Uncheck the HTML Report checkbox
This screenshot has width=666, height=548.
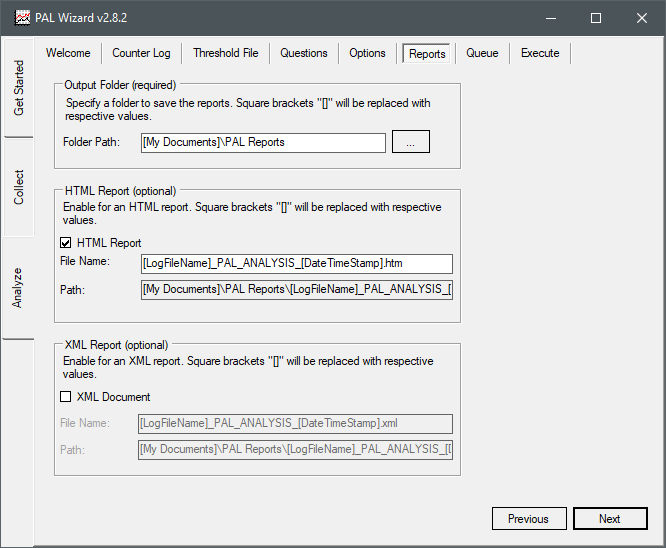click(x=65, y=243)
